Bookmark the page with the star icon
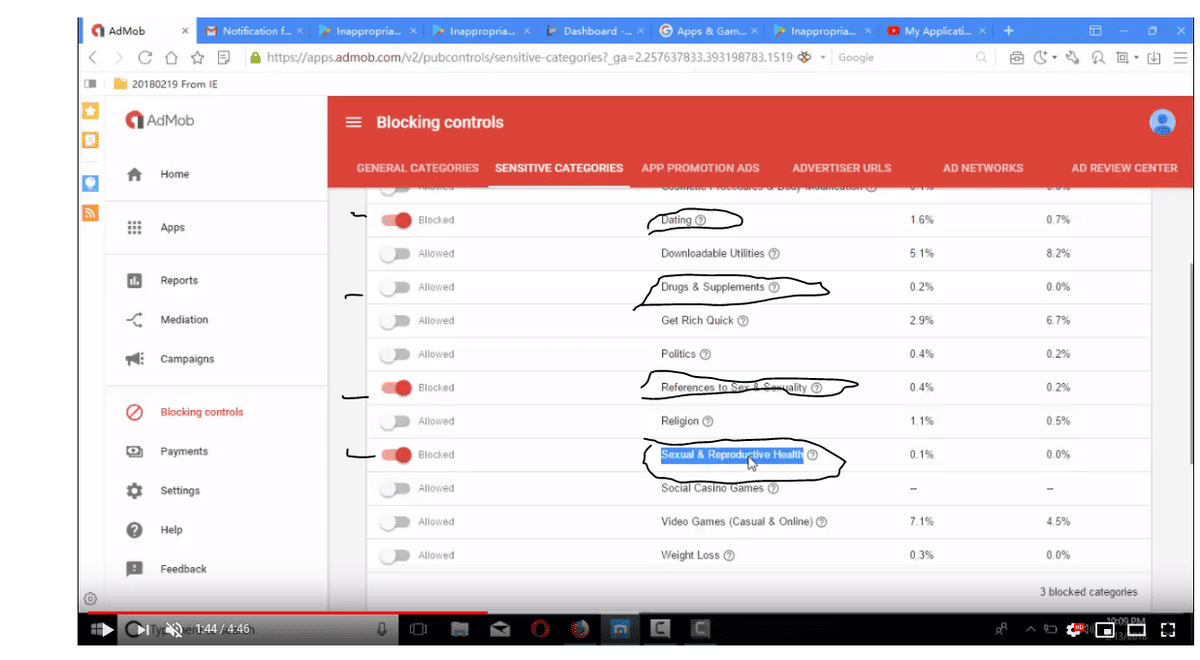This screenshot has height=660, width=1200. point(198,58)
